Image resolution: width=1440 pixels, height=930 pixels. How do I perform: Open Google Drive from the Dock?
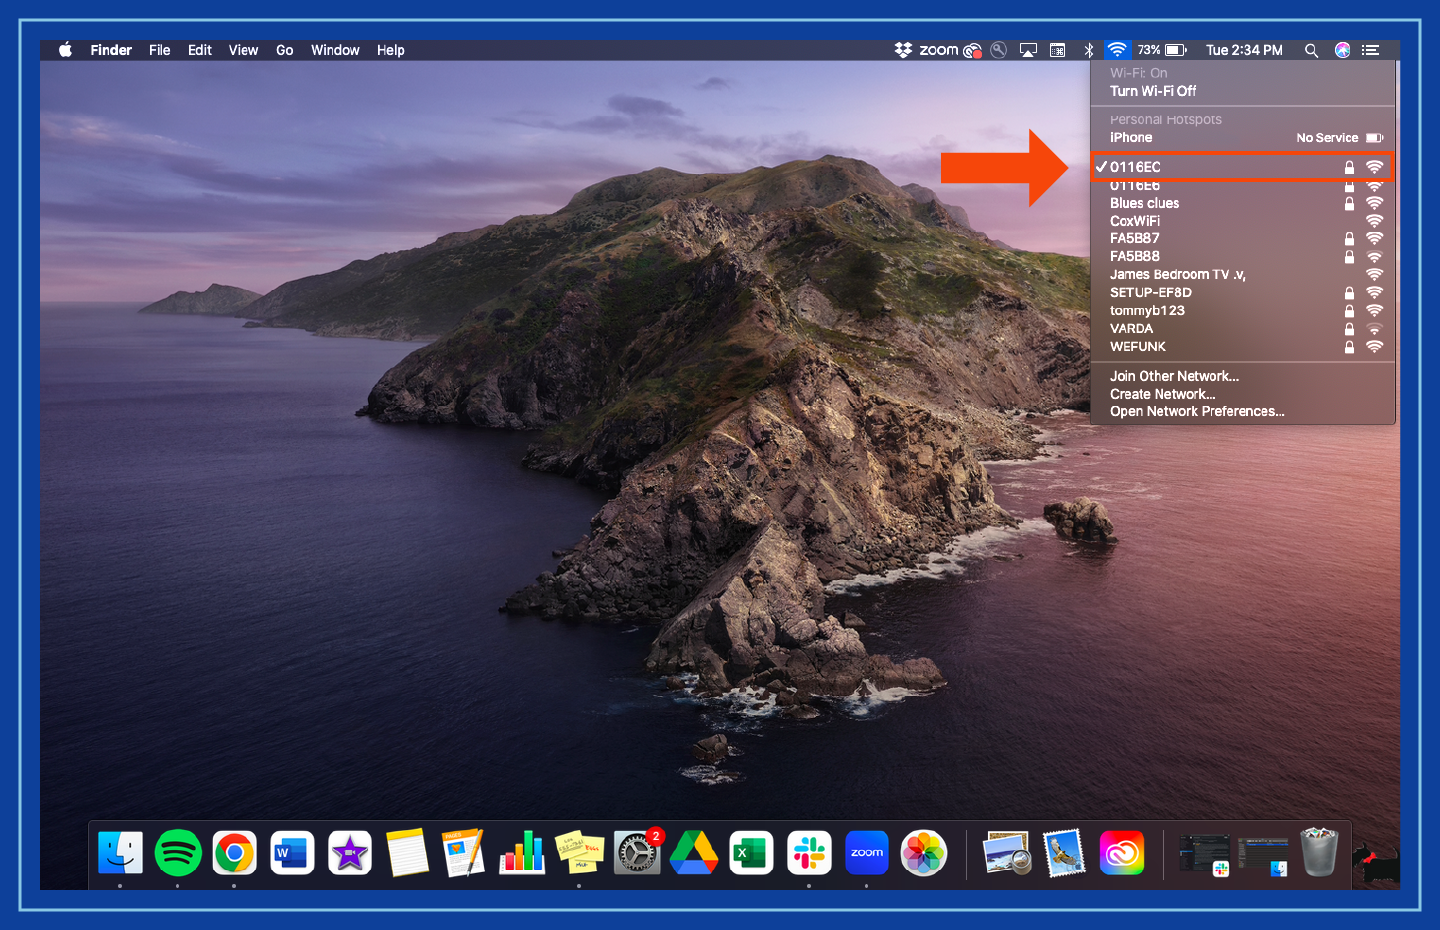pos(694,852)
